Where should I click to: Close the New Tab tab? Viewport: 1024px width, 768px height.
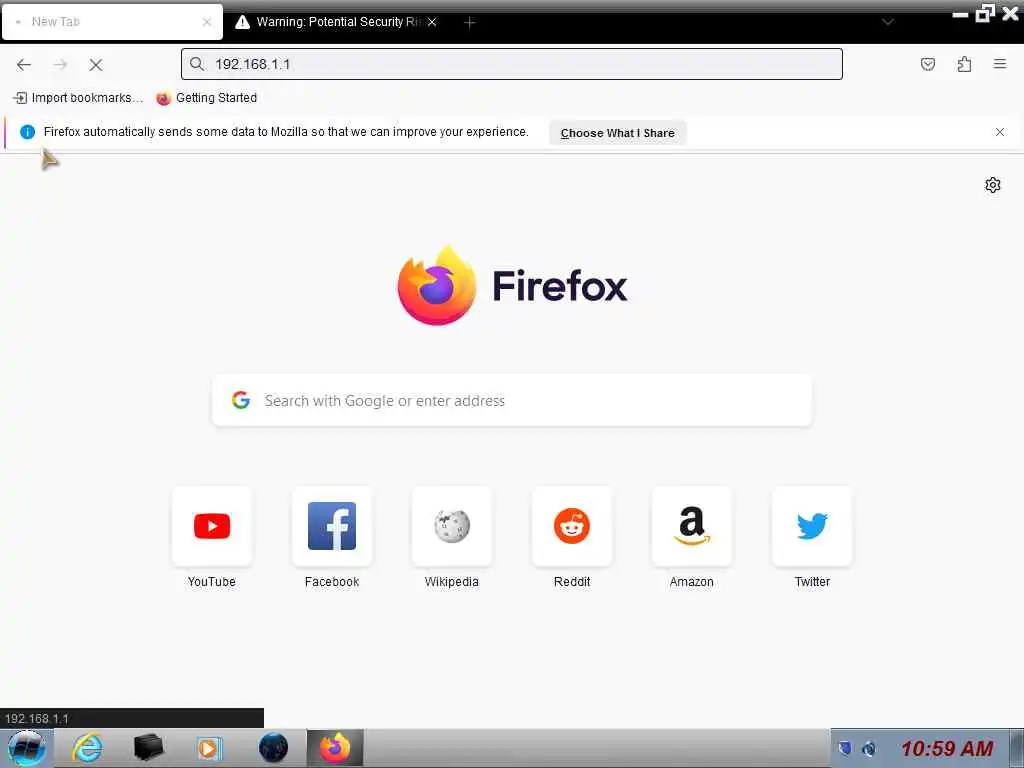(x=207, y=22)
